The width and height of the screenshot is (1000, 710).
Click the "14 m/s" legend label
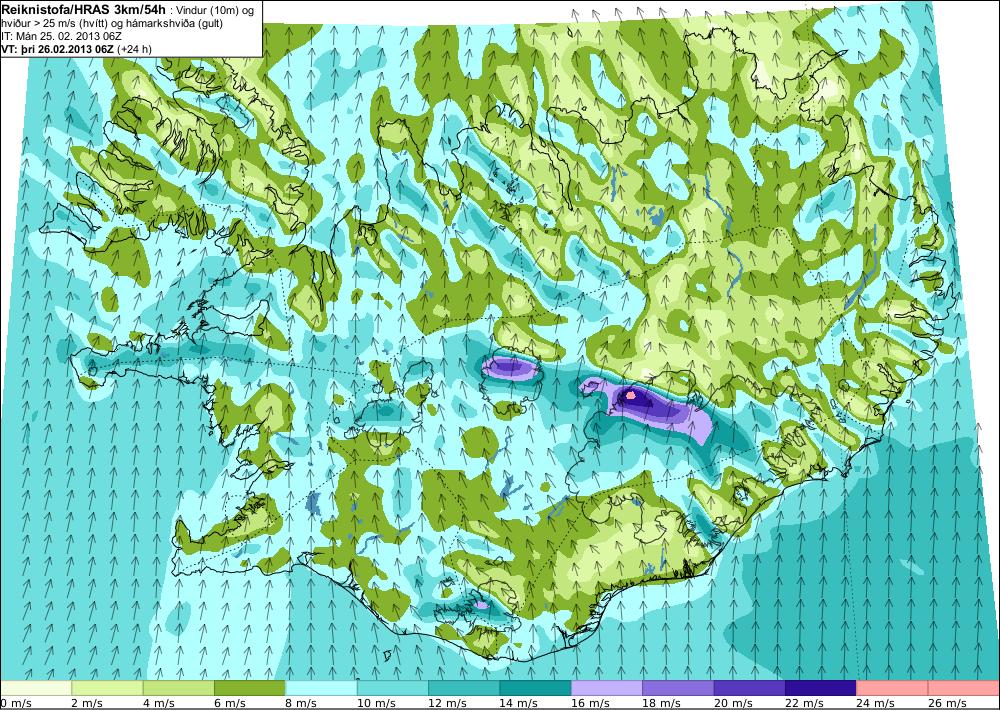519,703
